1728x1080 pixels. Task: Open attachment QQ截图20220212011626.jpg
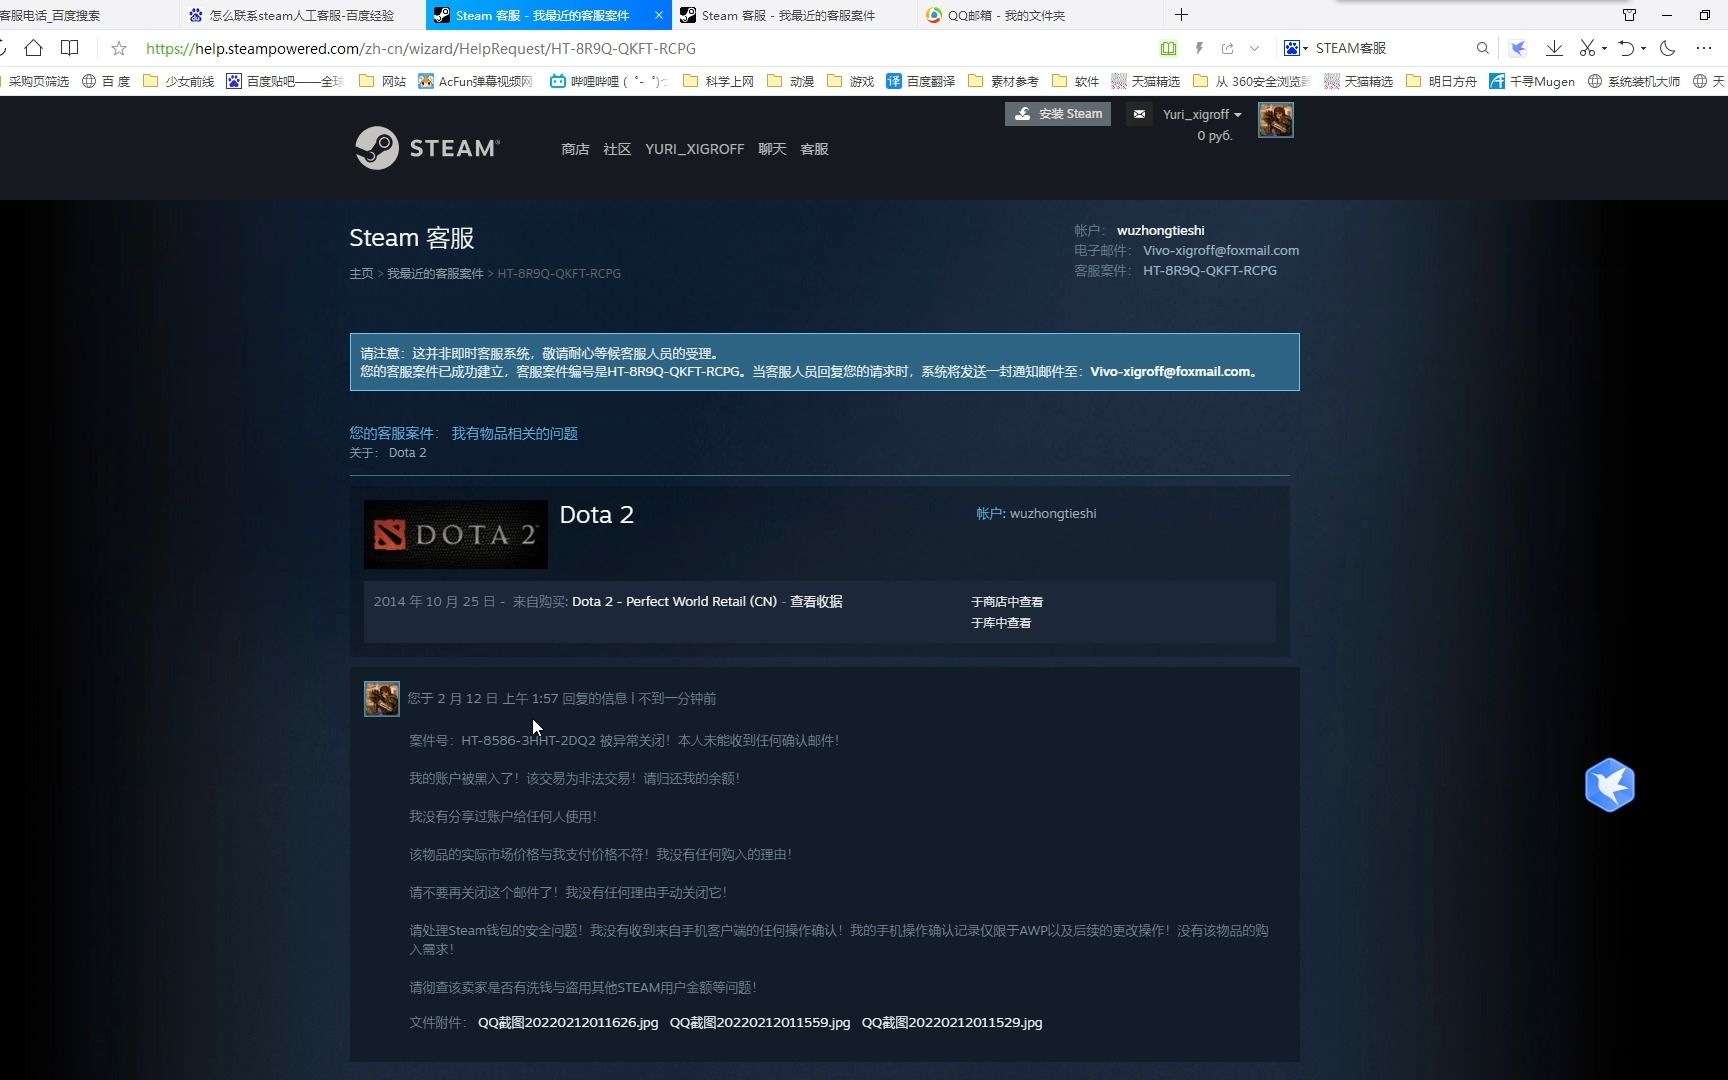click(x=568, y=1022)
